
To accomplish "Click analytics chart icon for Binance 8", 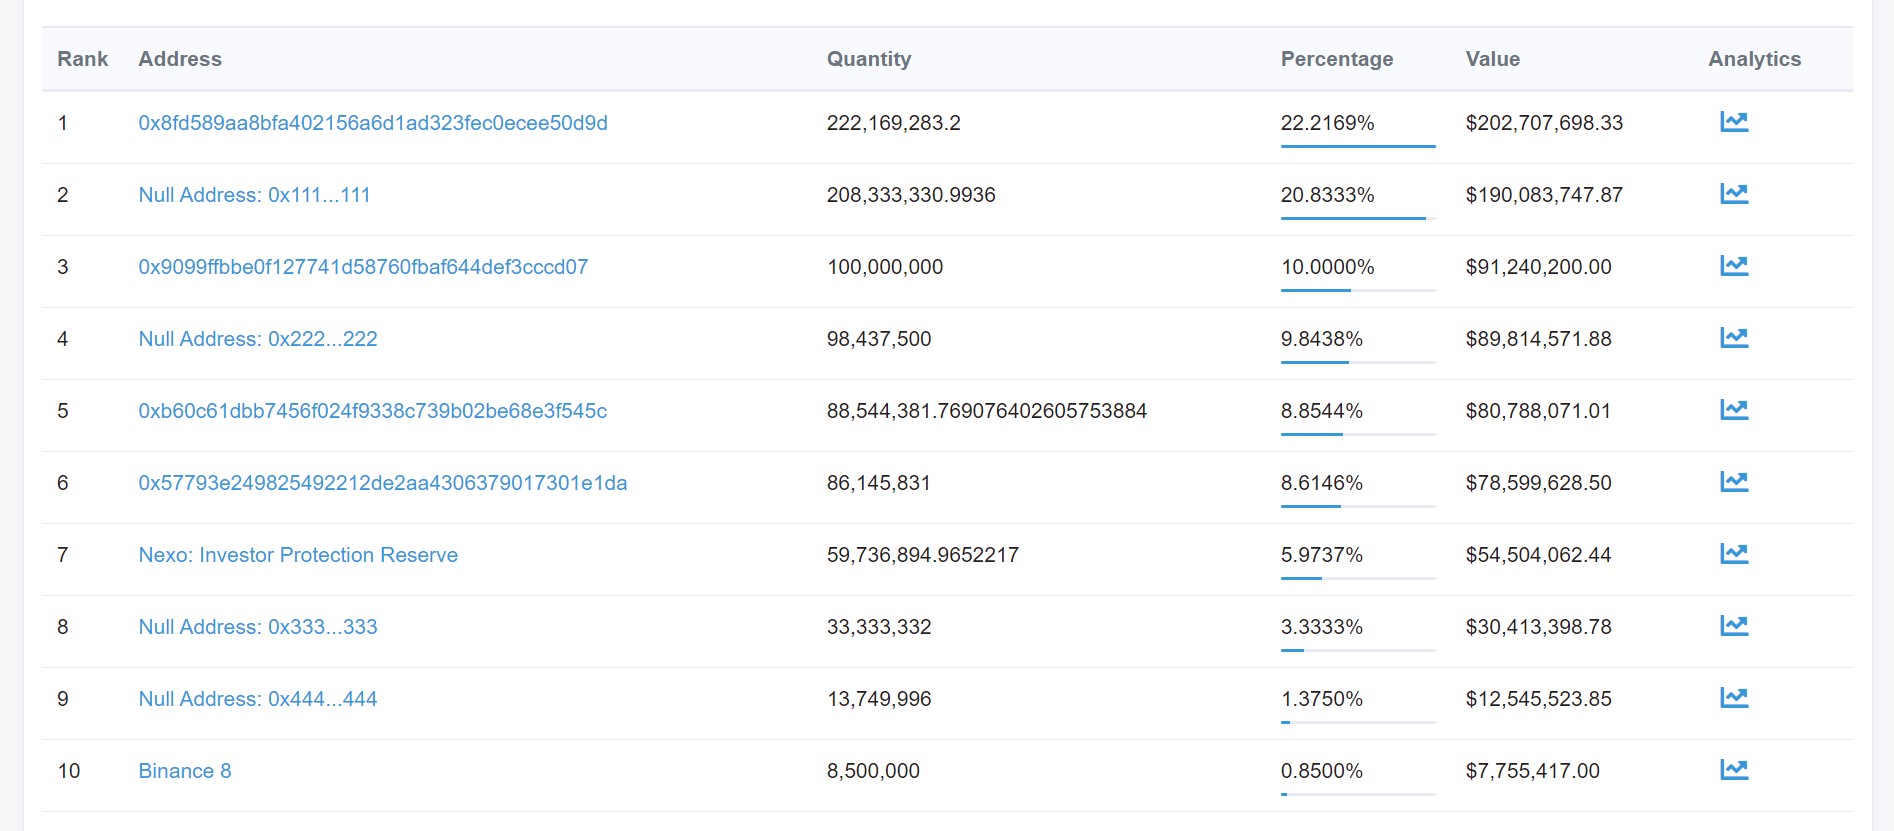I will pyautogui.click(x=1734, y=770).
